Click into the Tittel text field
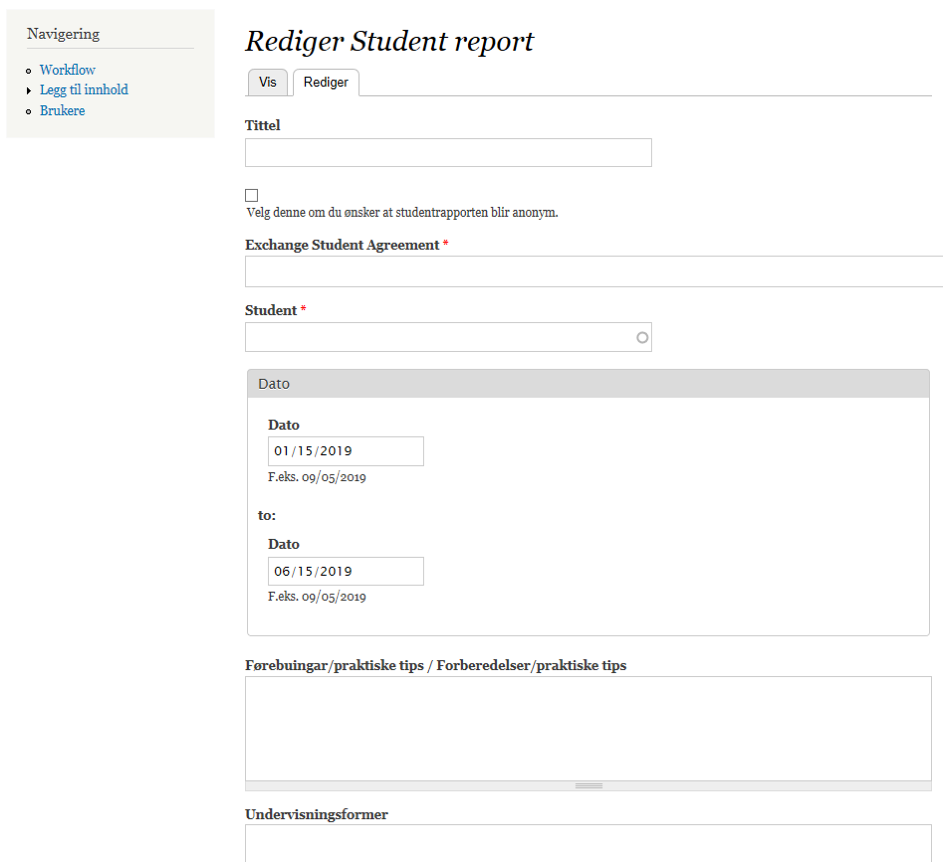Image resolution: width=943 pixels, height=862 pixels. pyautogui.click(x=448, y=152)
